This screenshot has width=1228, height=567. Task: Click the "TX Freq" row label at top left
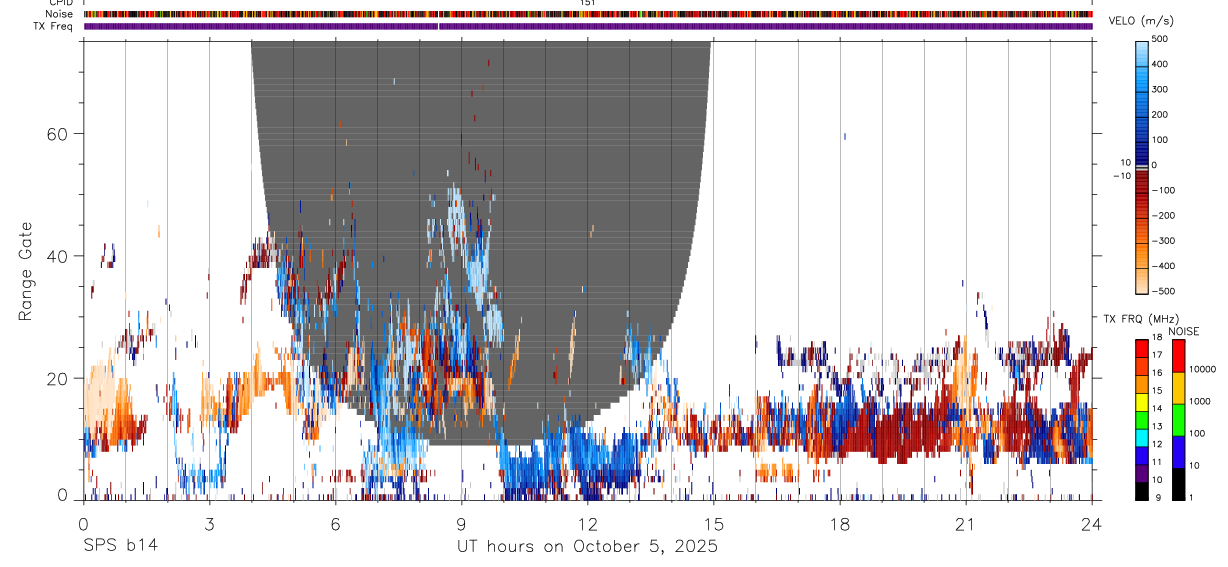(54, 26)
